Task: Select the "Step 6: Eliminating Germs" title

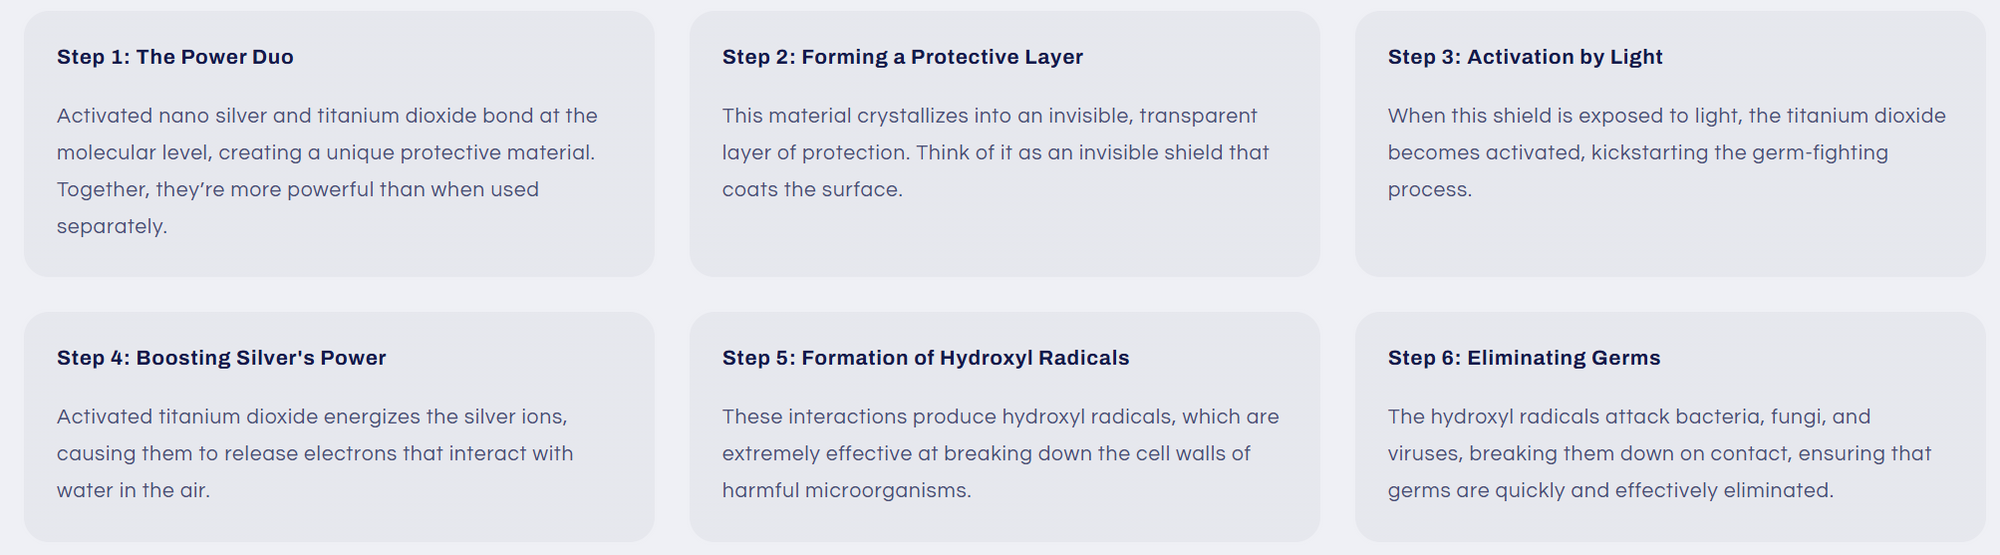Action: tap(1523, 358)
